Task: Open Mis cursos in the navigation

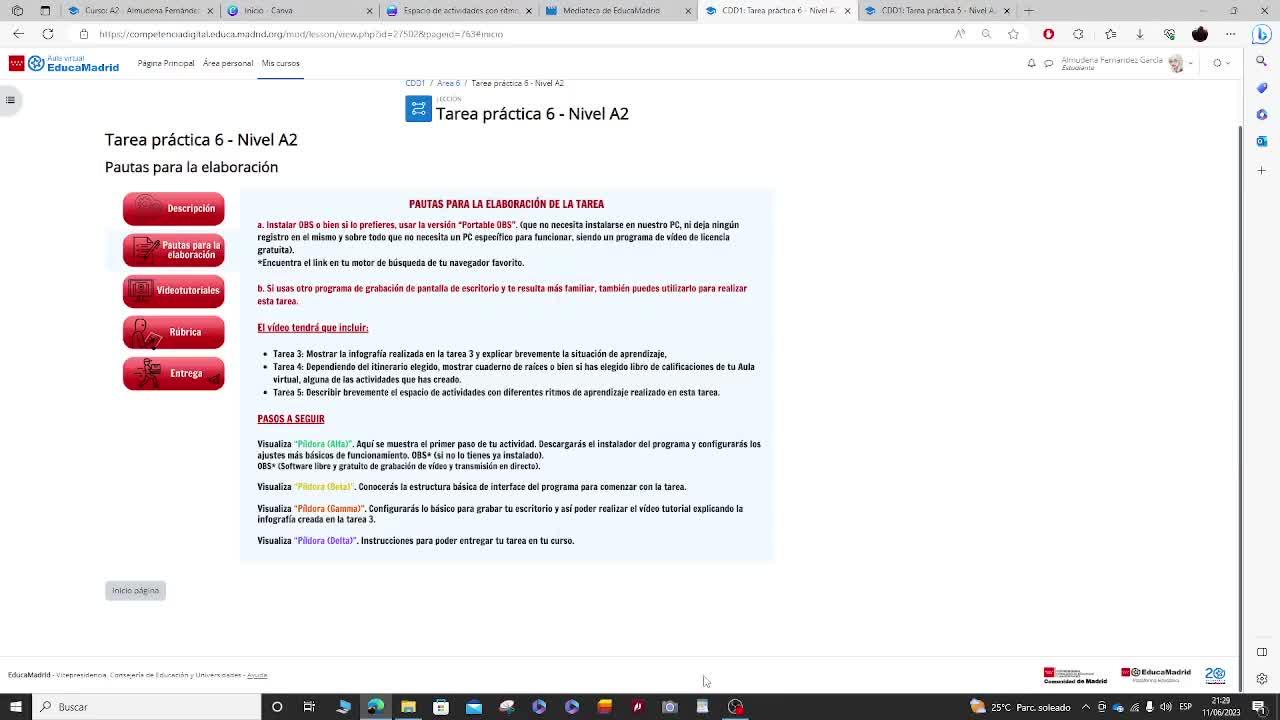Action: pos(280,63)
